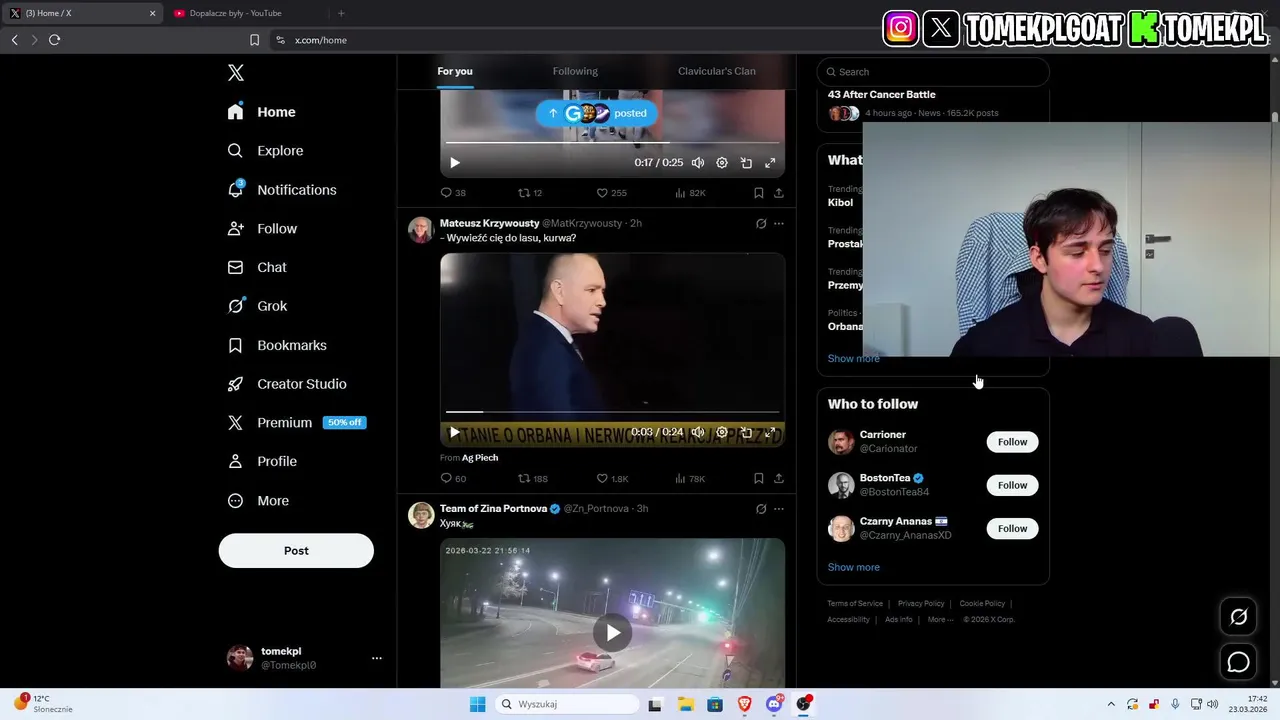Repost the post with 188 reposts
The image size is (1280, 720).
pyautogui.click(x=533, y=479)
